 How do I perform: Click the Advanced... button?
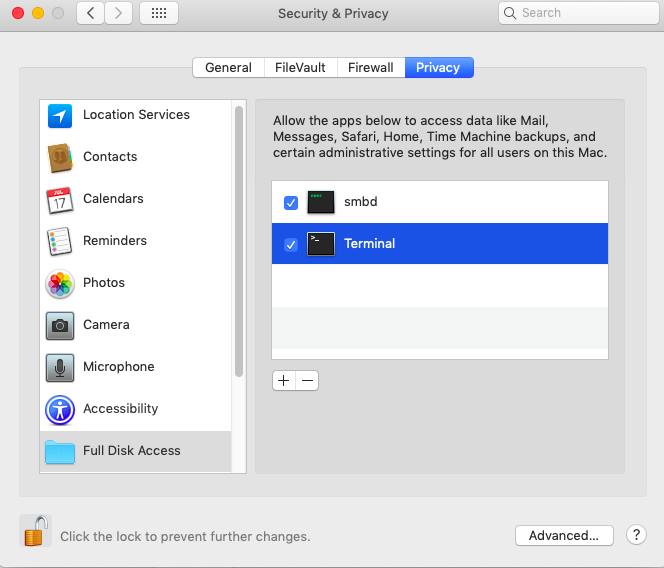(564, 535)
